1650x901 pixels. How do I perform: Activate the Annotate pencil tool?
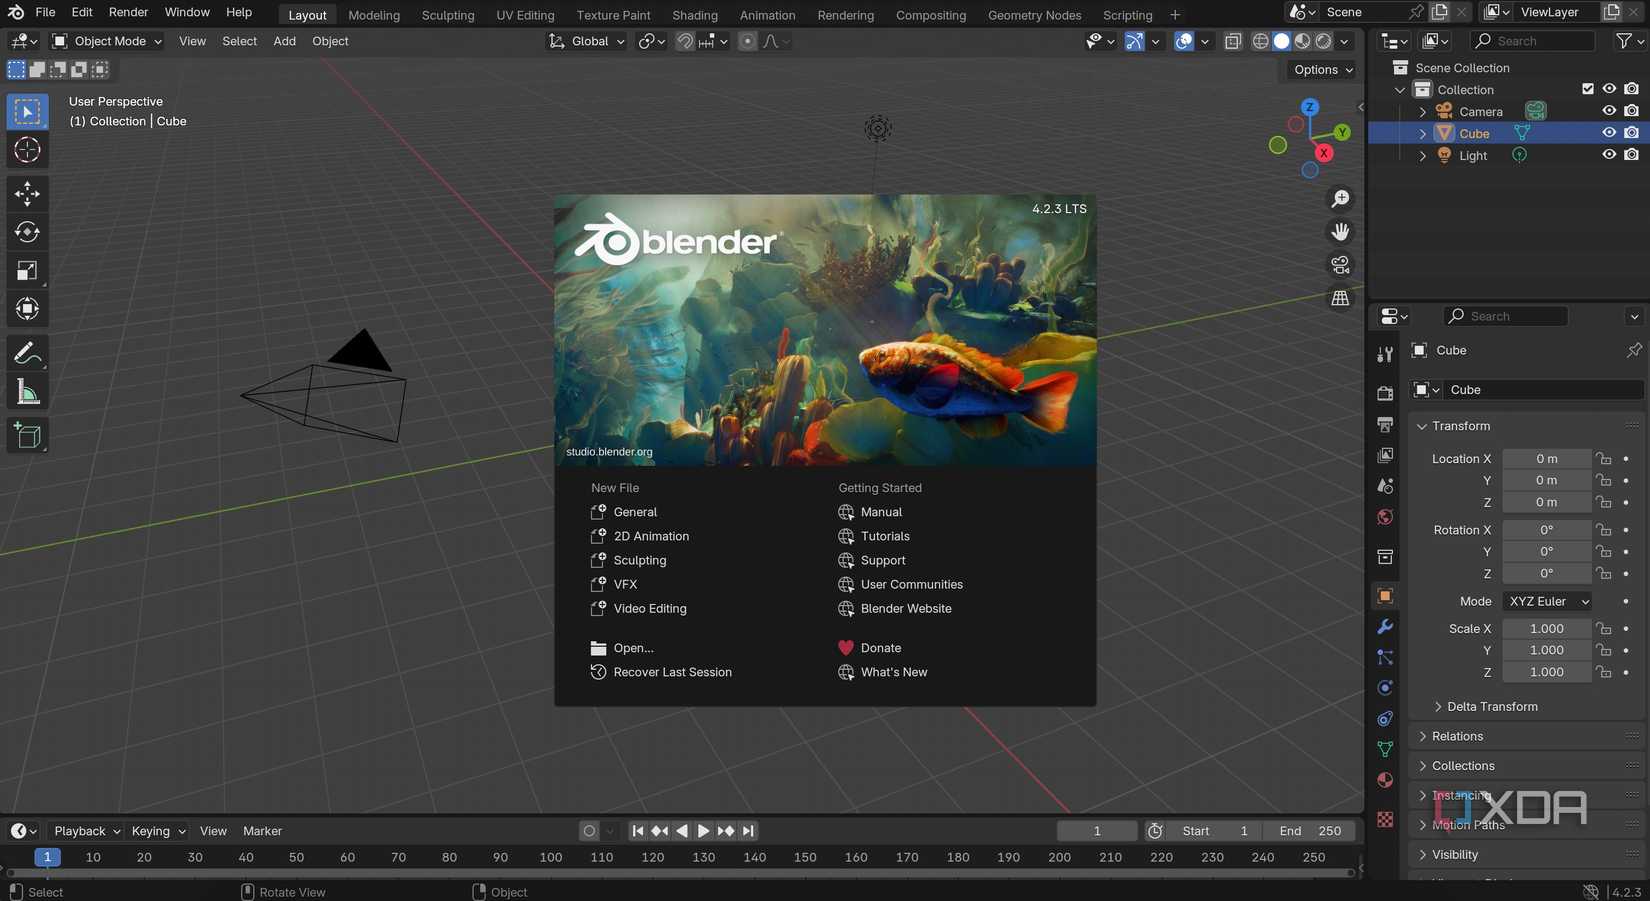tap(27, 354)
